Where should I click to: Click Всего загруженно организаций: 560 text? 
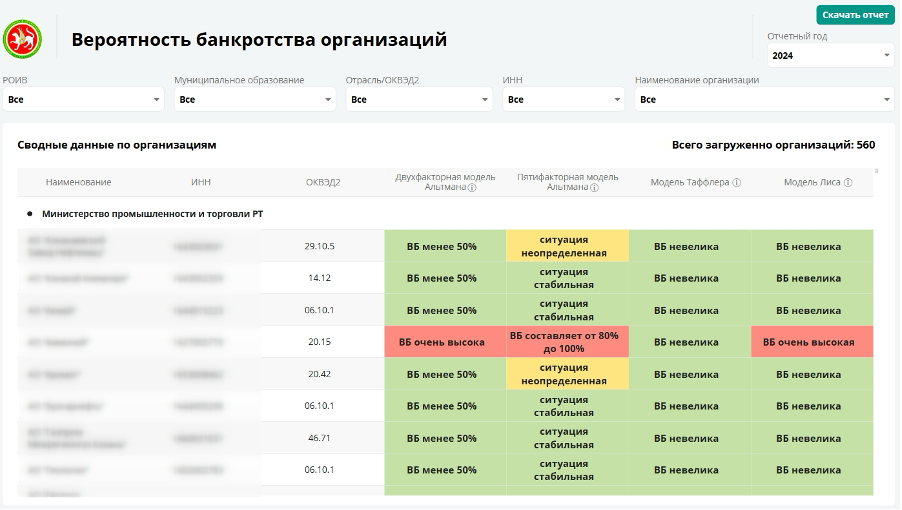point(773,145)
